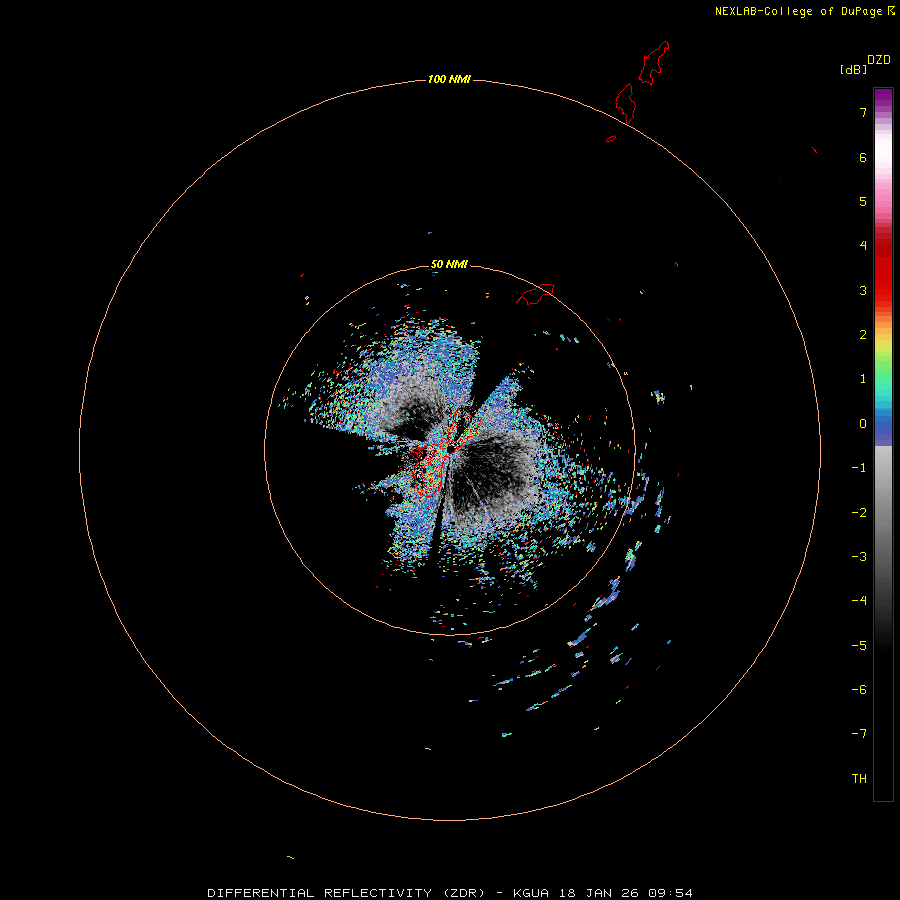Click the 7 value on the colorbar
Screen dimensions: 900x900
863,112
